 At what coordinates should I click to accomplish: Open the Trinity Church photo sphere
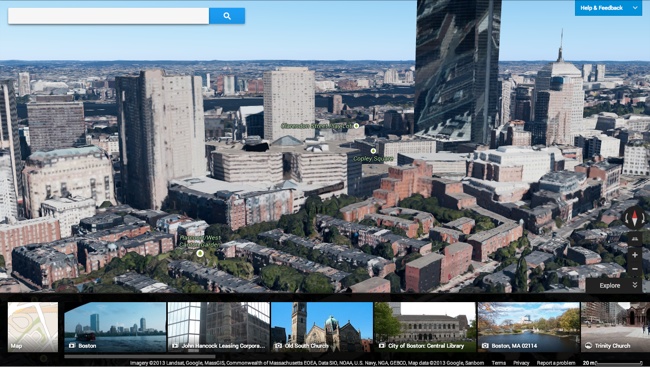coord(616,327)
